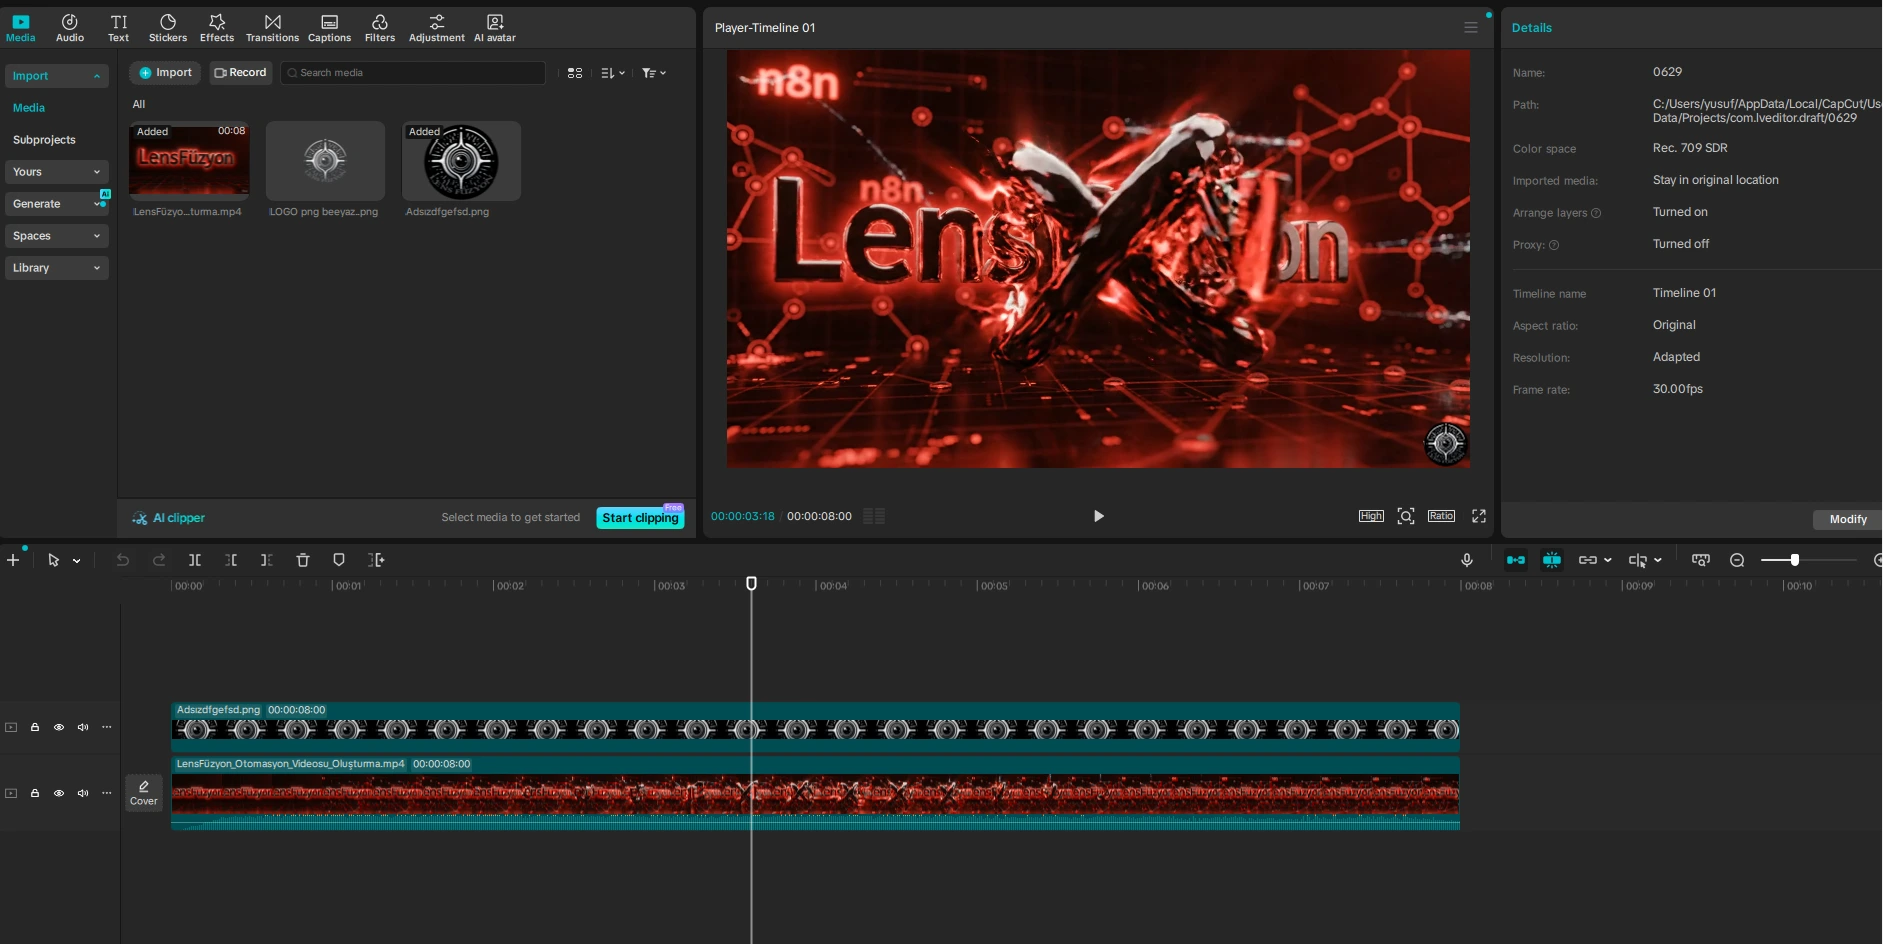The image size is (1883, 944).
Task: Select Subprojects in the sidebar
Action: tap(44, 140)
